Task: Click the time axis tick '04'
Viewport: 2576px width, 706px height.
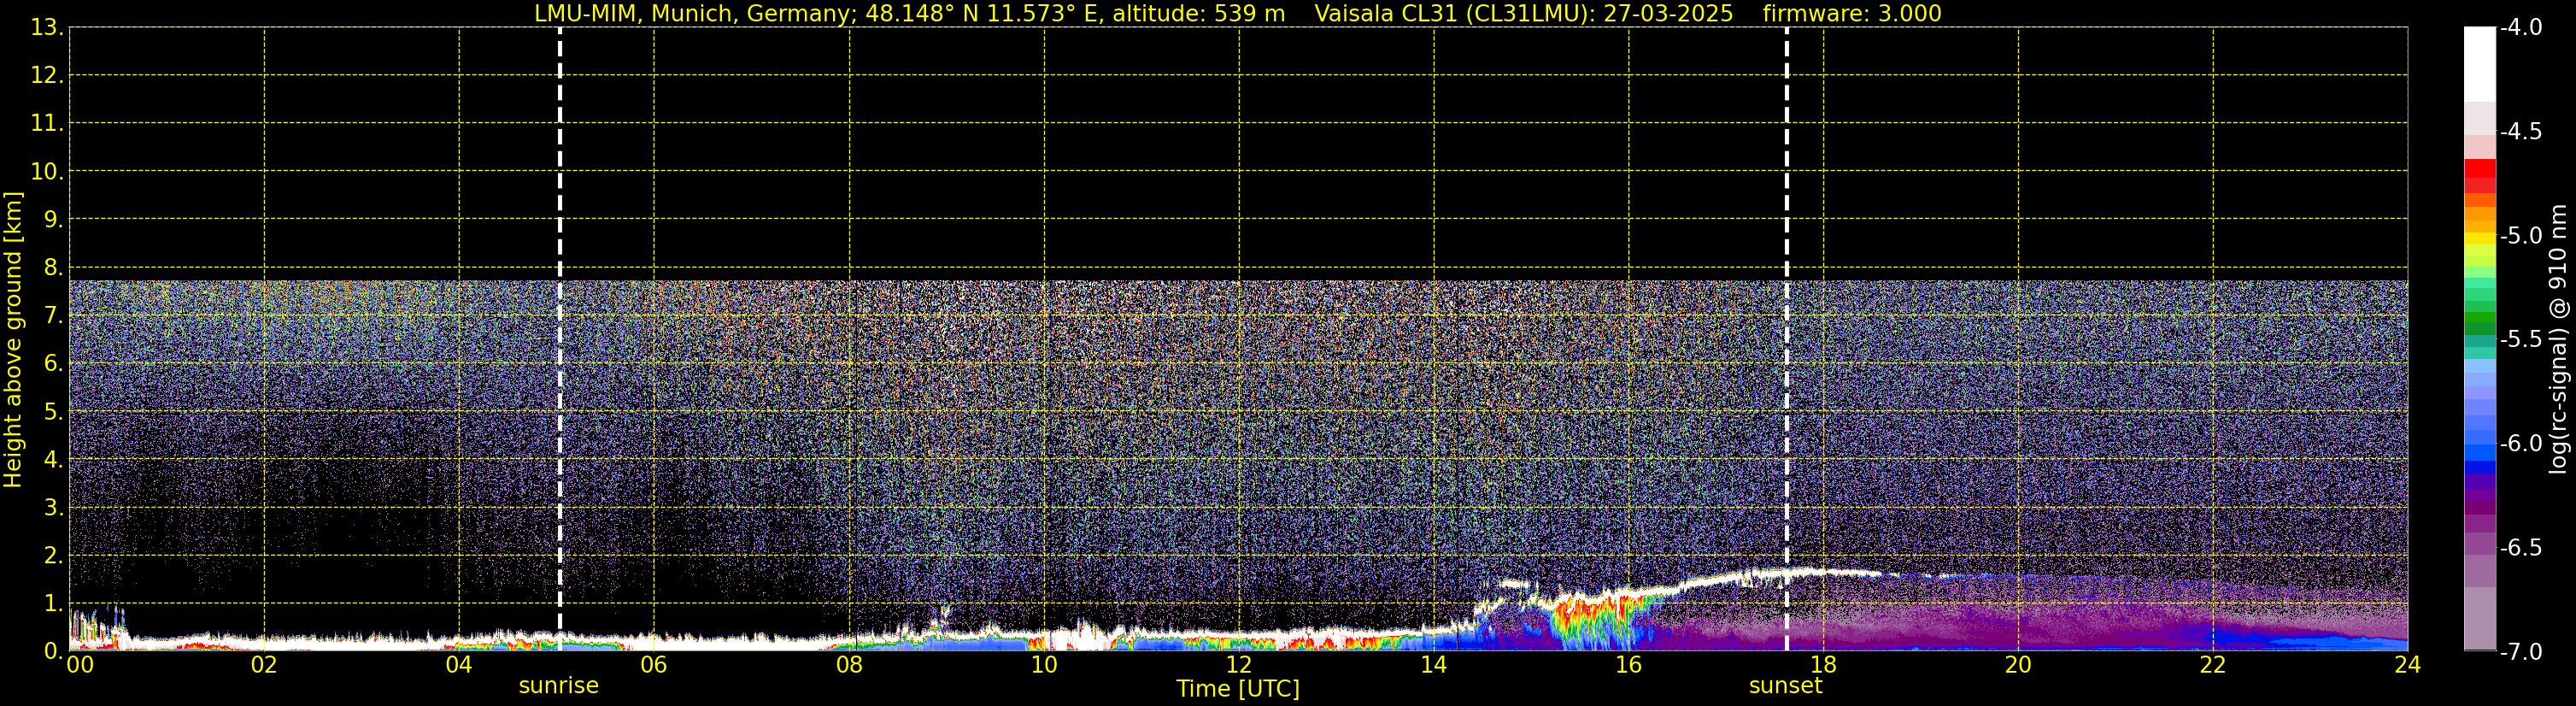Action: [x=459, y=664]
